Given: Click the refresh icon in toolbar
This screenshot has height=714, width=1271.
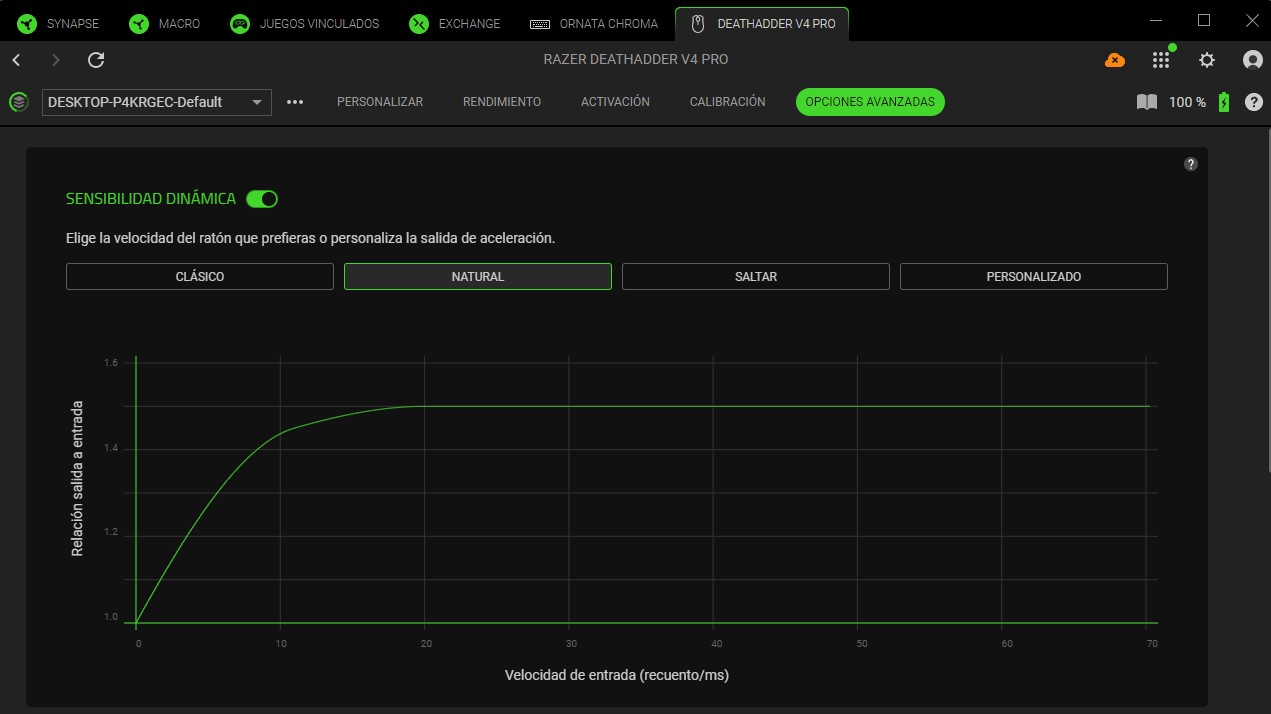Looking at the screenshot, I should [96, 60].
